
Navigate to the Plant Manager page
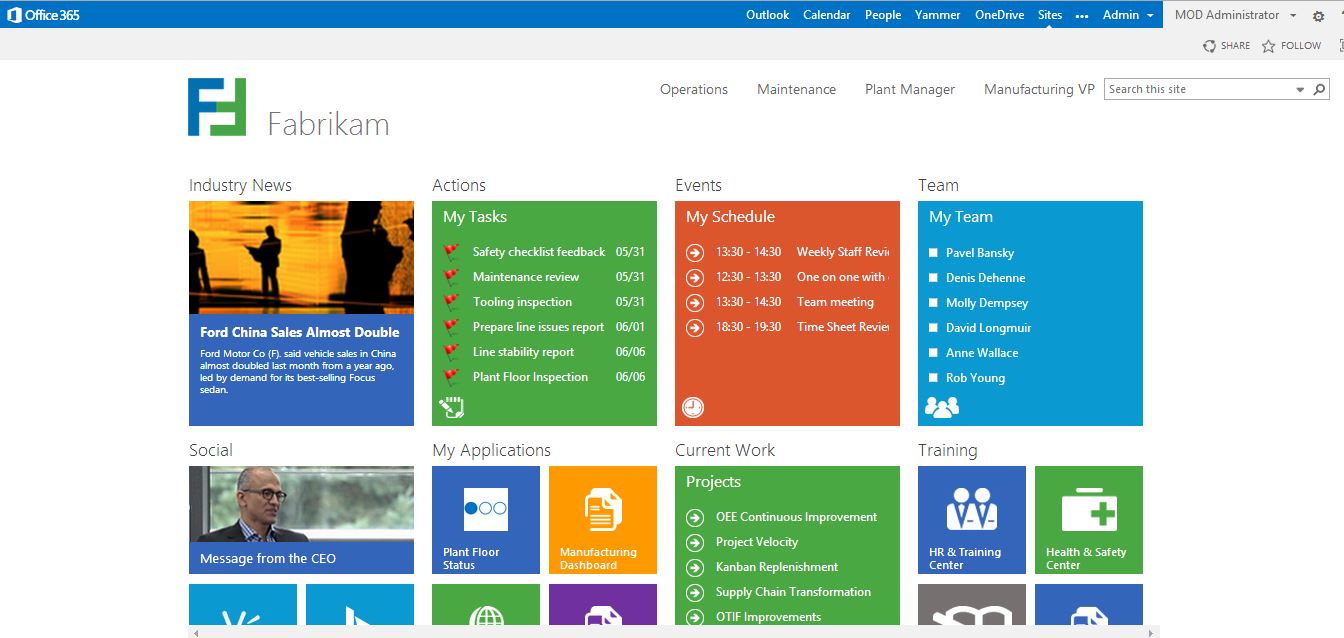910,89
